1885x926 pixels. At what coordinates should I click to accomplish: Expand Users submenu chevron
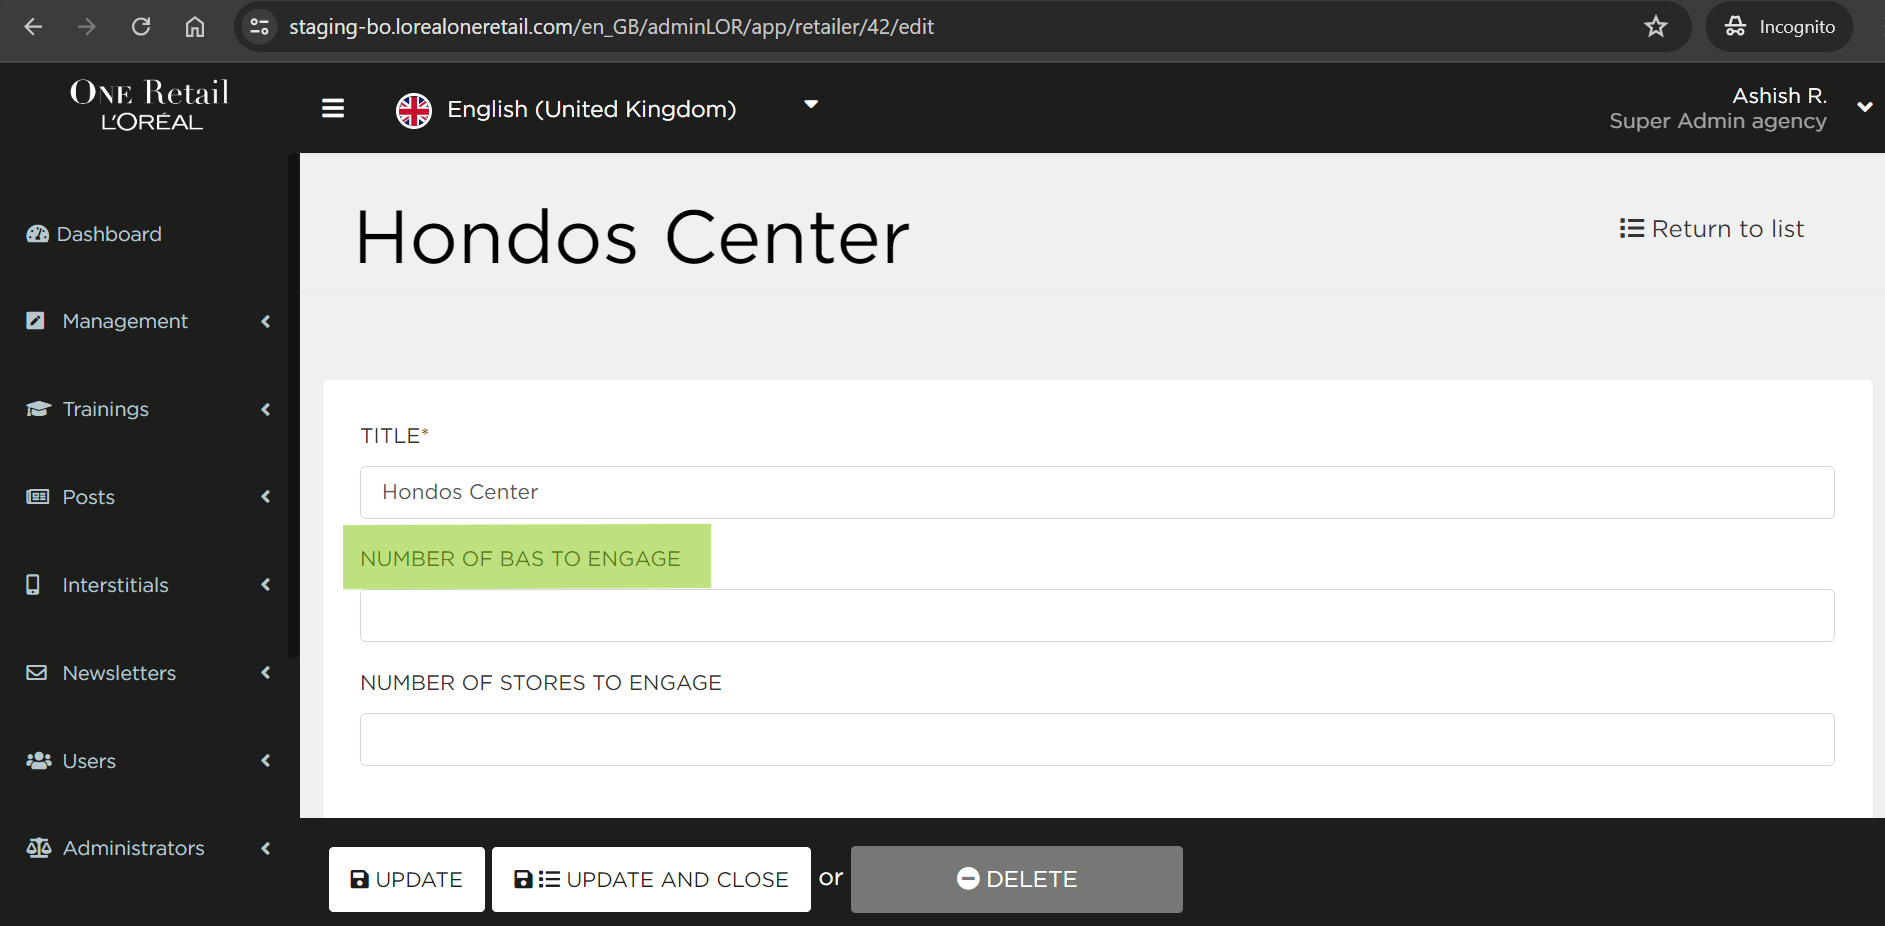pyautogui.click(x=266, y=761)
